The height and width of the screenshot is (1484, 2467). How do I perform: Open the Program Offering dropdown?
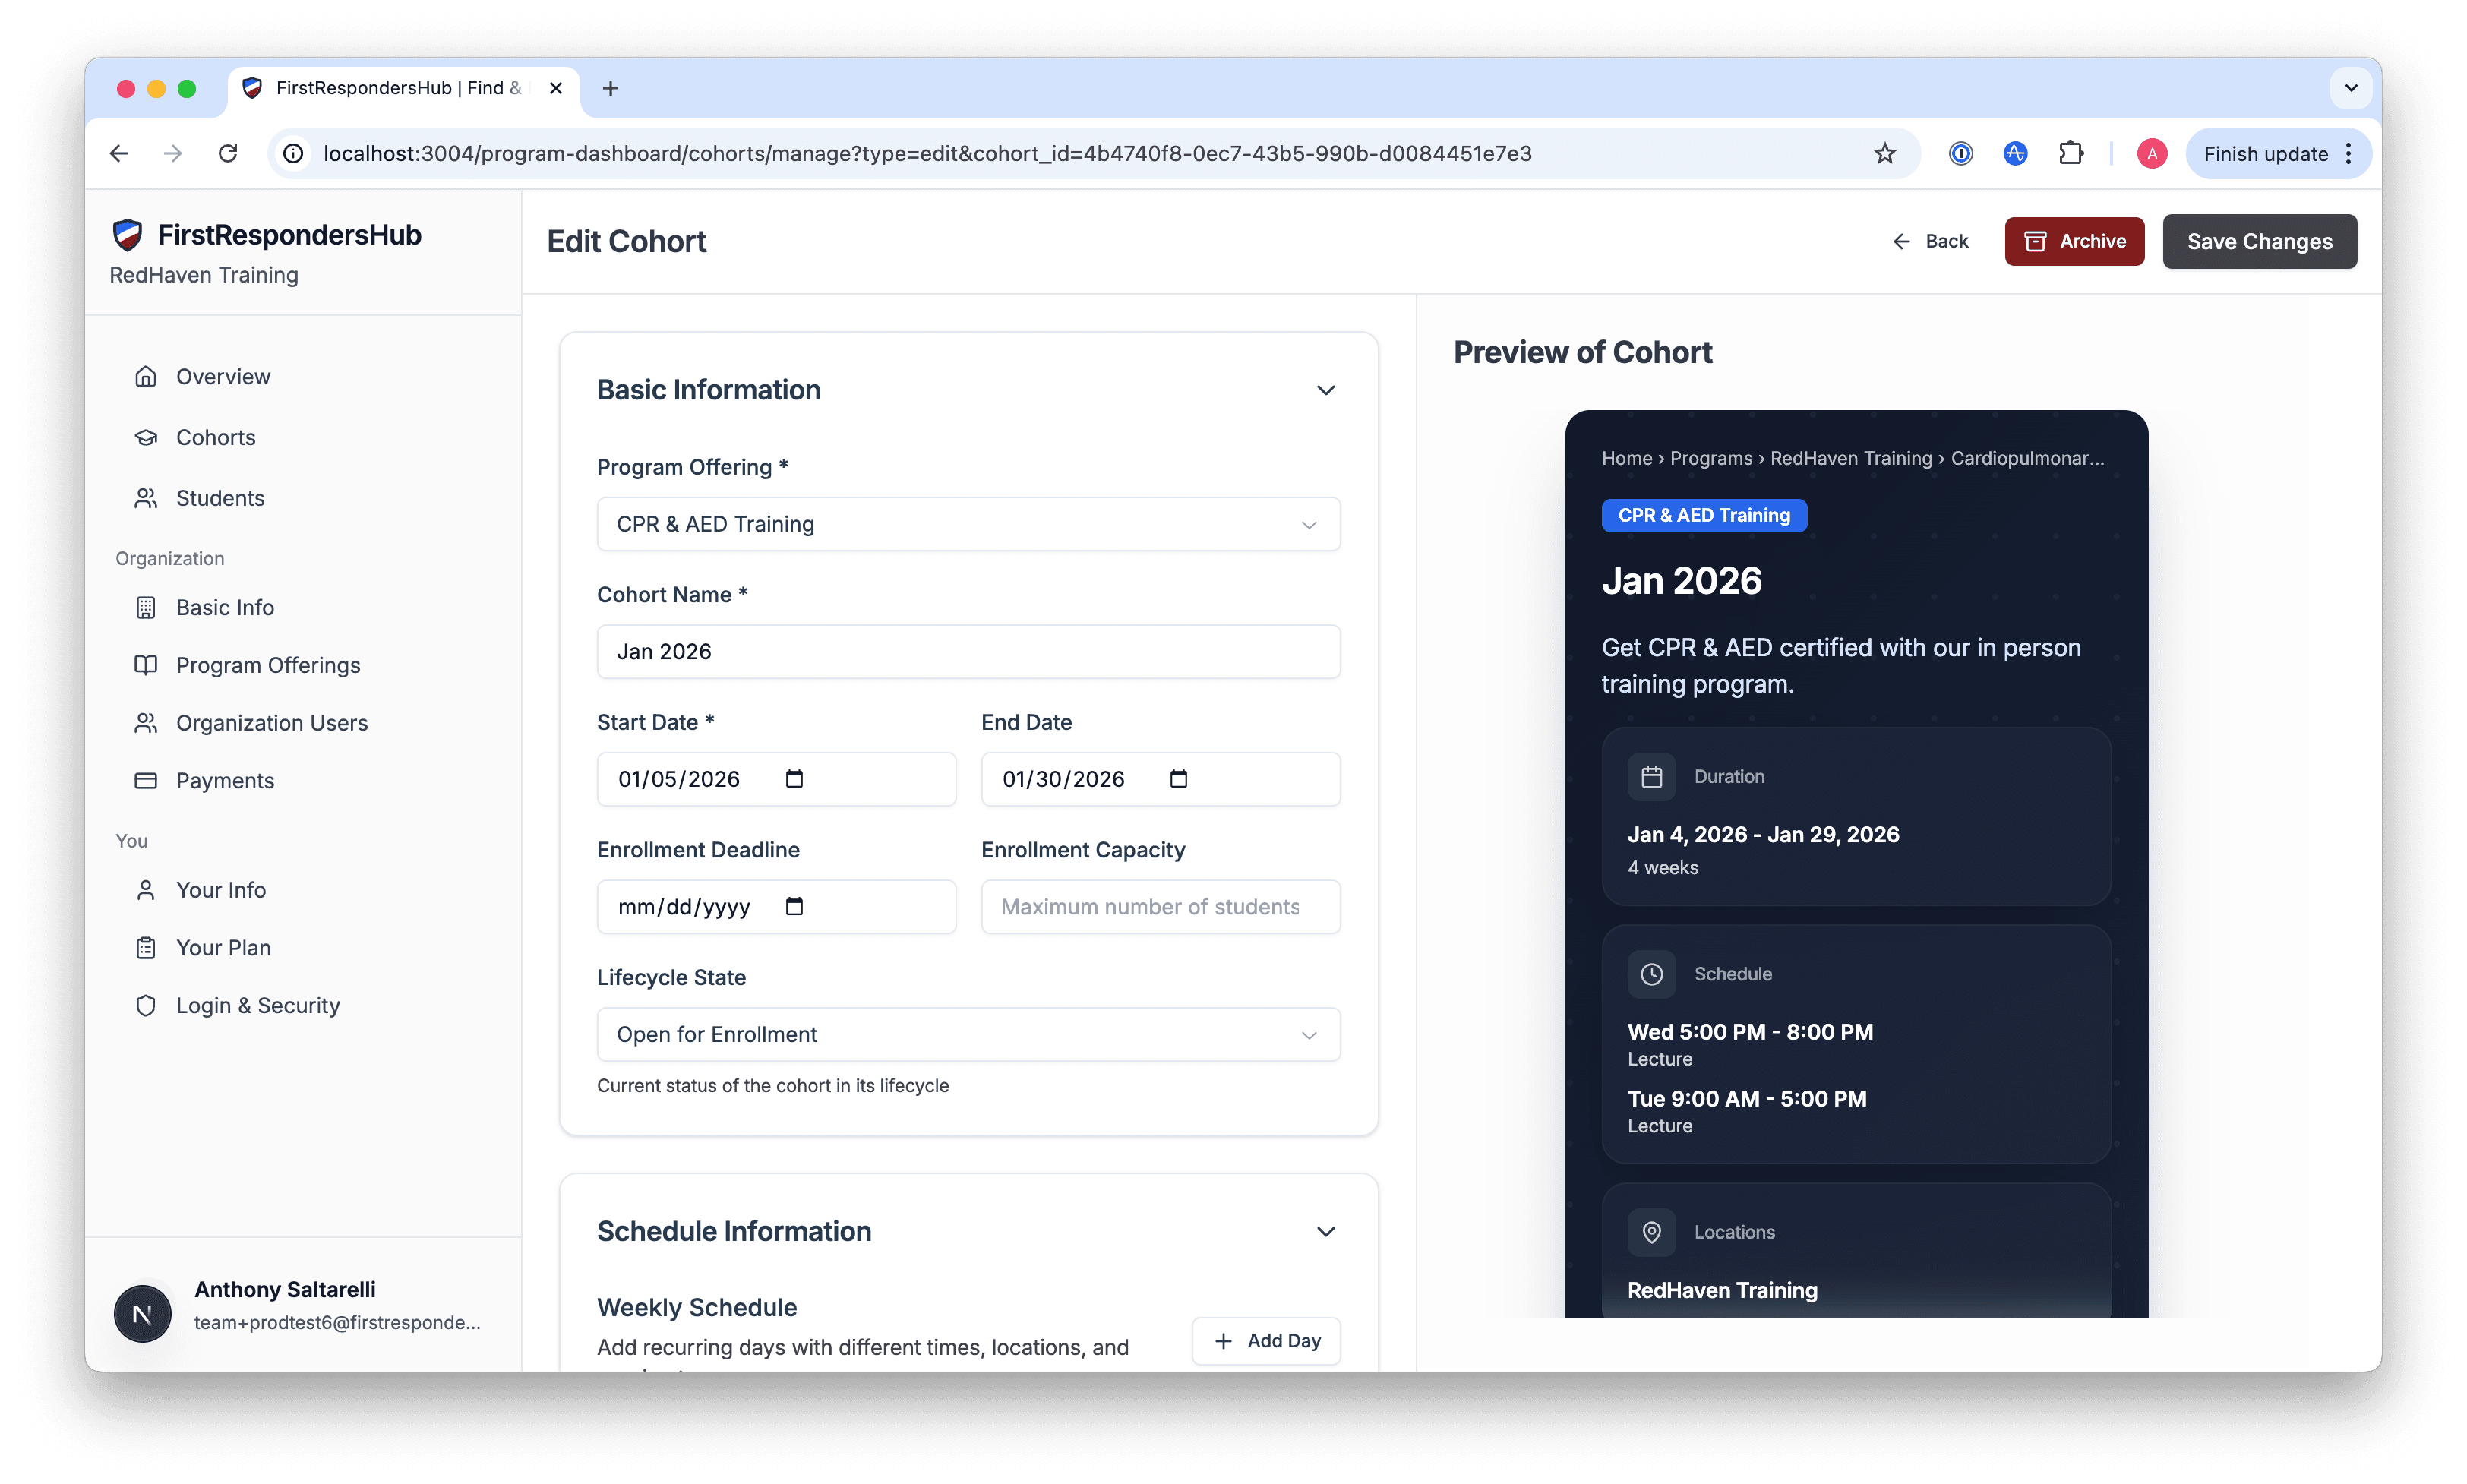tap(968, 523)
